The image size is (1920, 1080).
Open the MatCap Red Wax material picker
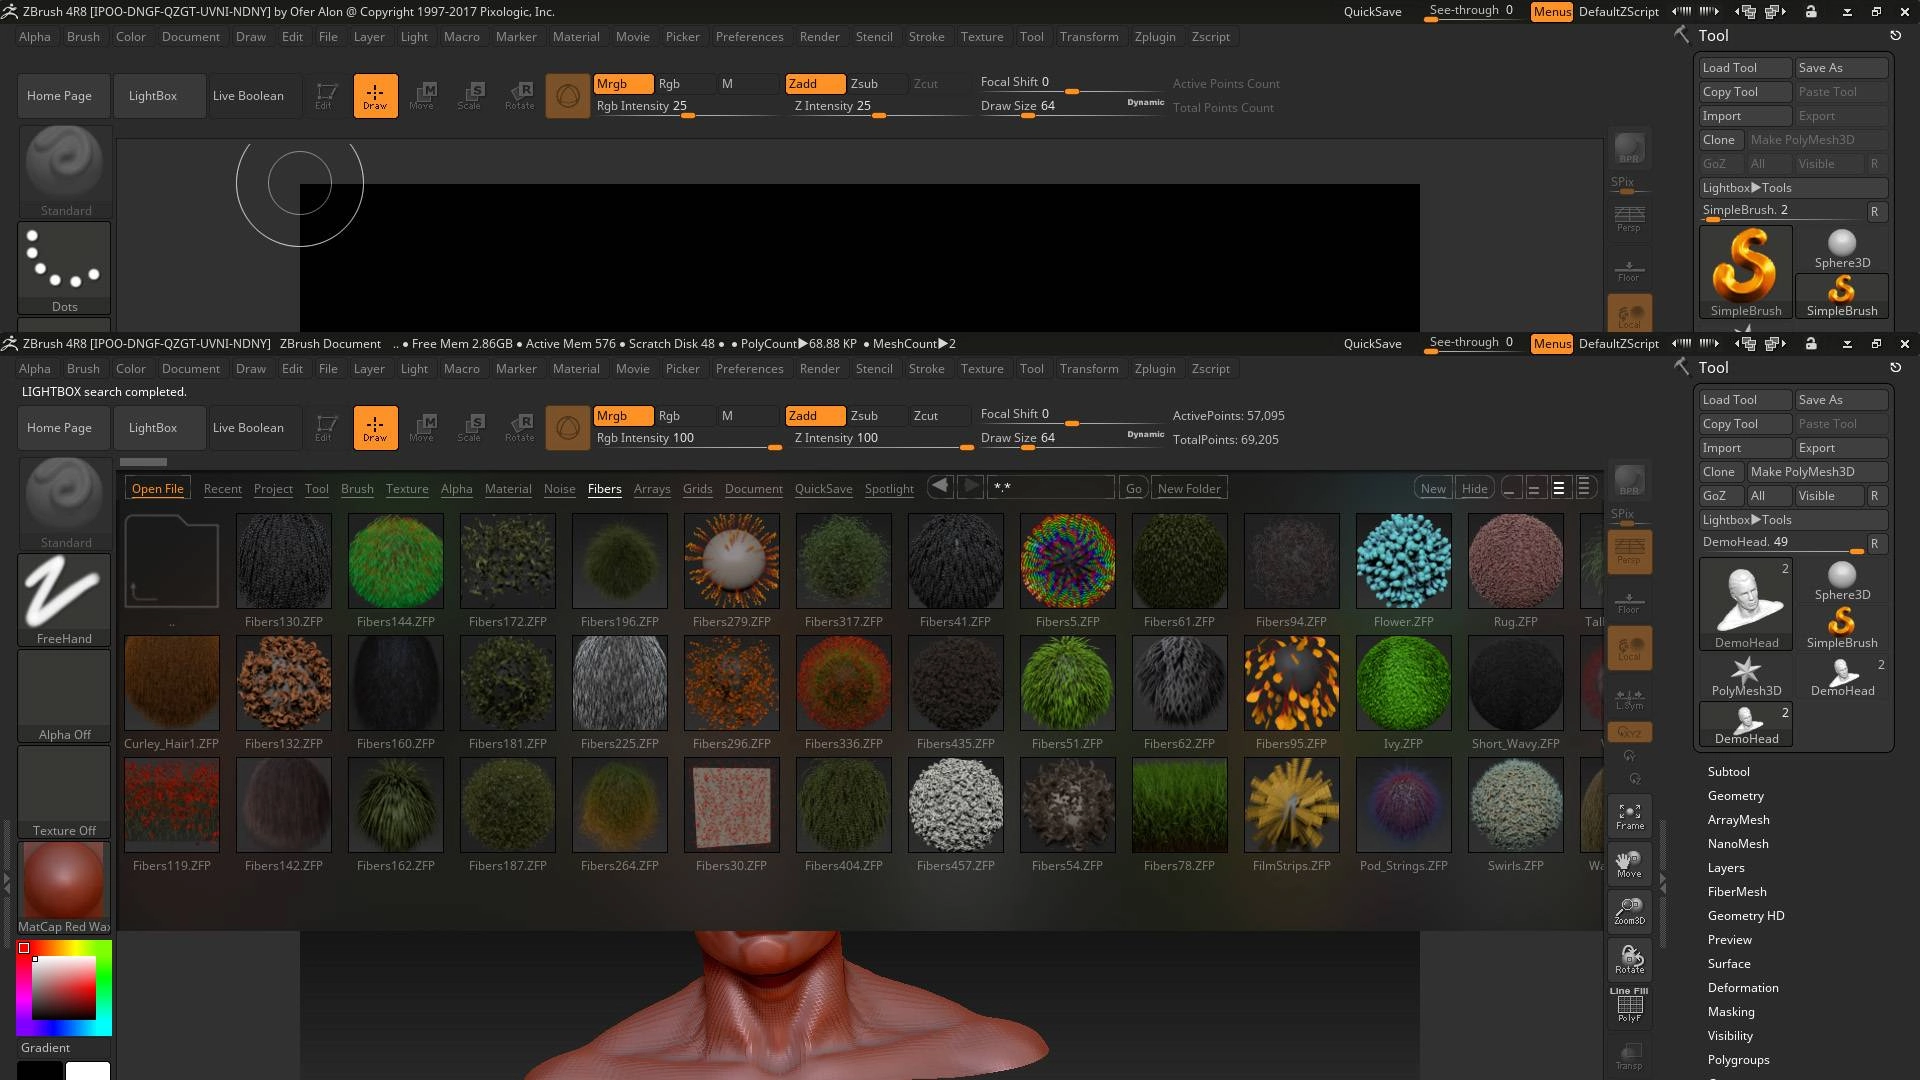tap(64, 887)
